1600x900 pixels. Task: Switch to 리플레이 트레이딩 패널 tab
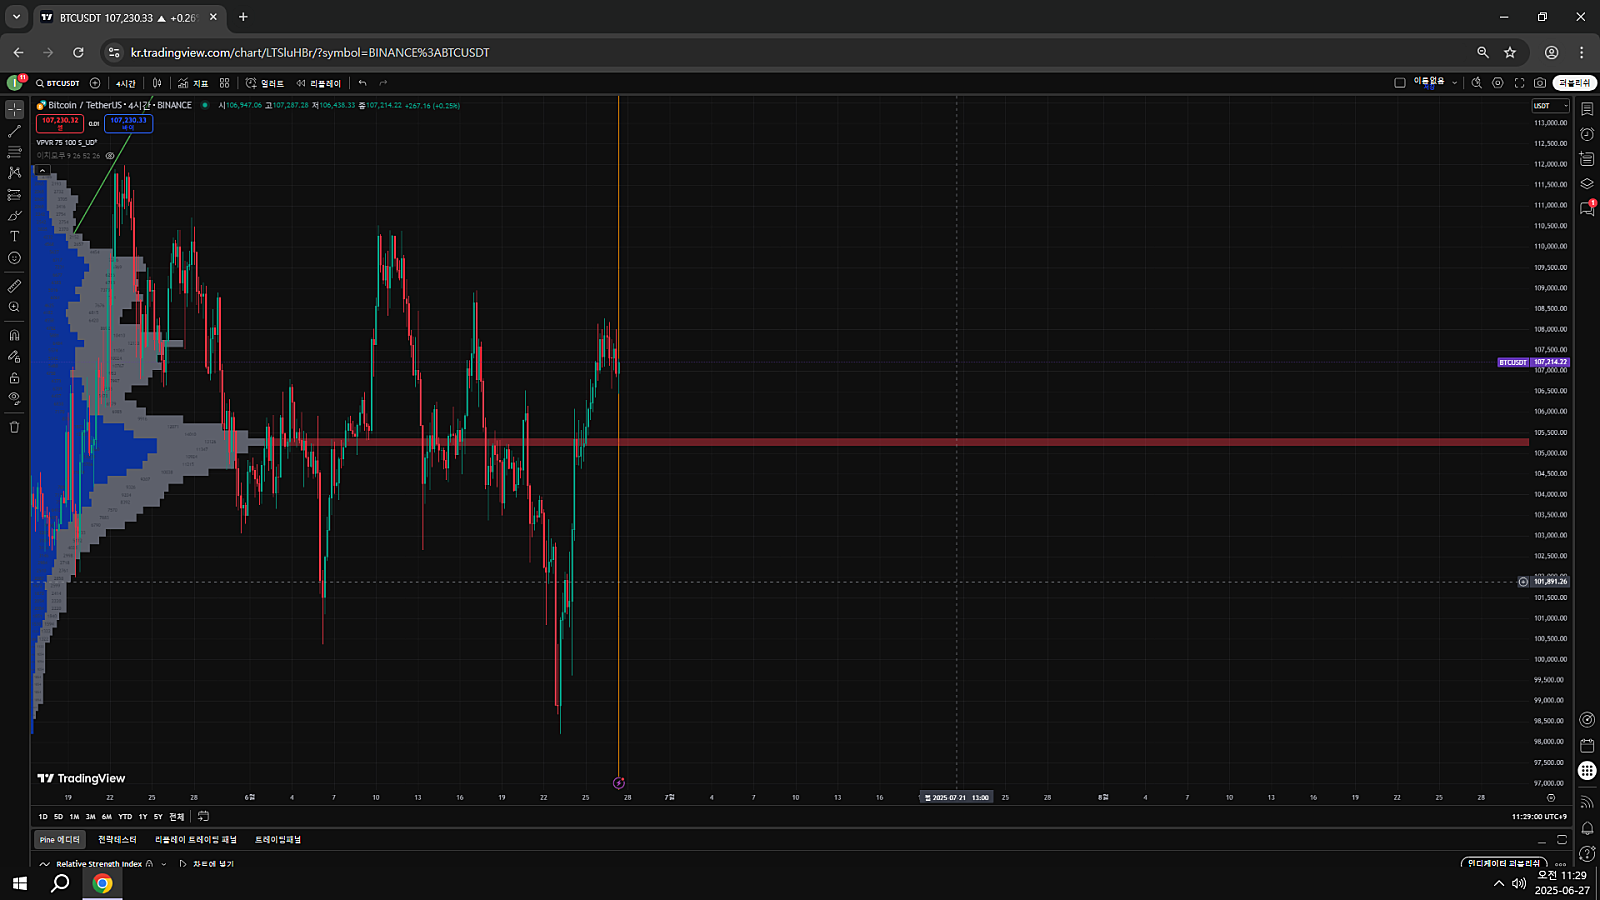tap(196, 840)
